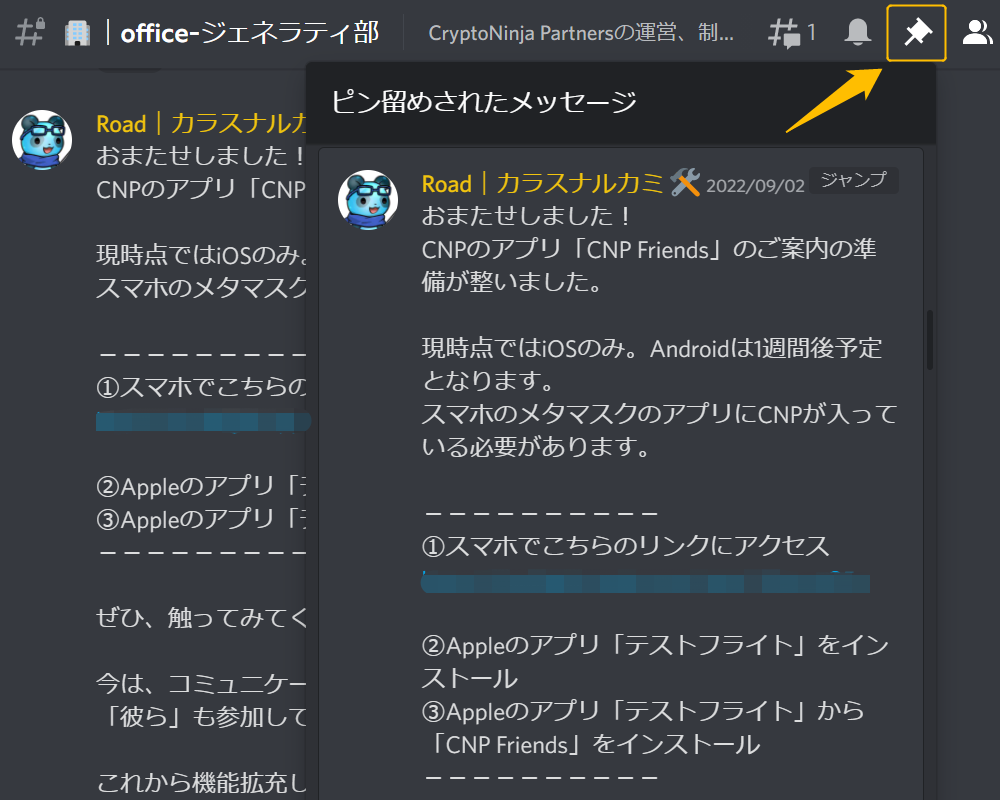Click the 2022/09/02 timestamp

pyautogui.click(x=755, y=186)
